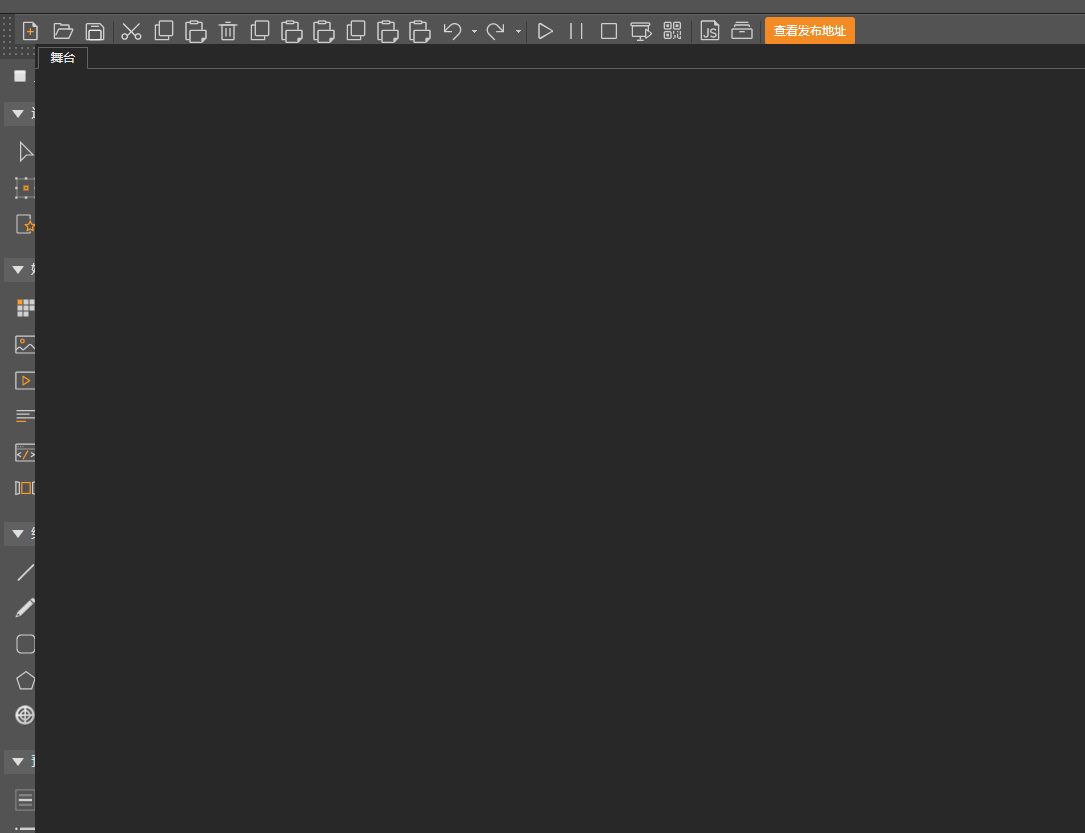Switch to the 舞台 tab
This screenshot has width=1085, height=833.
(63, 58)
